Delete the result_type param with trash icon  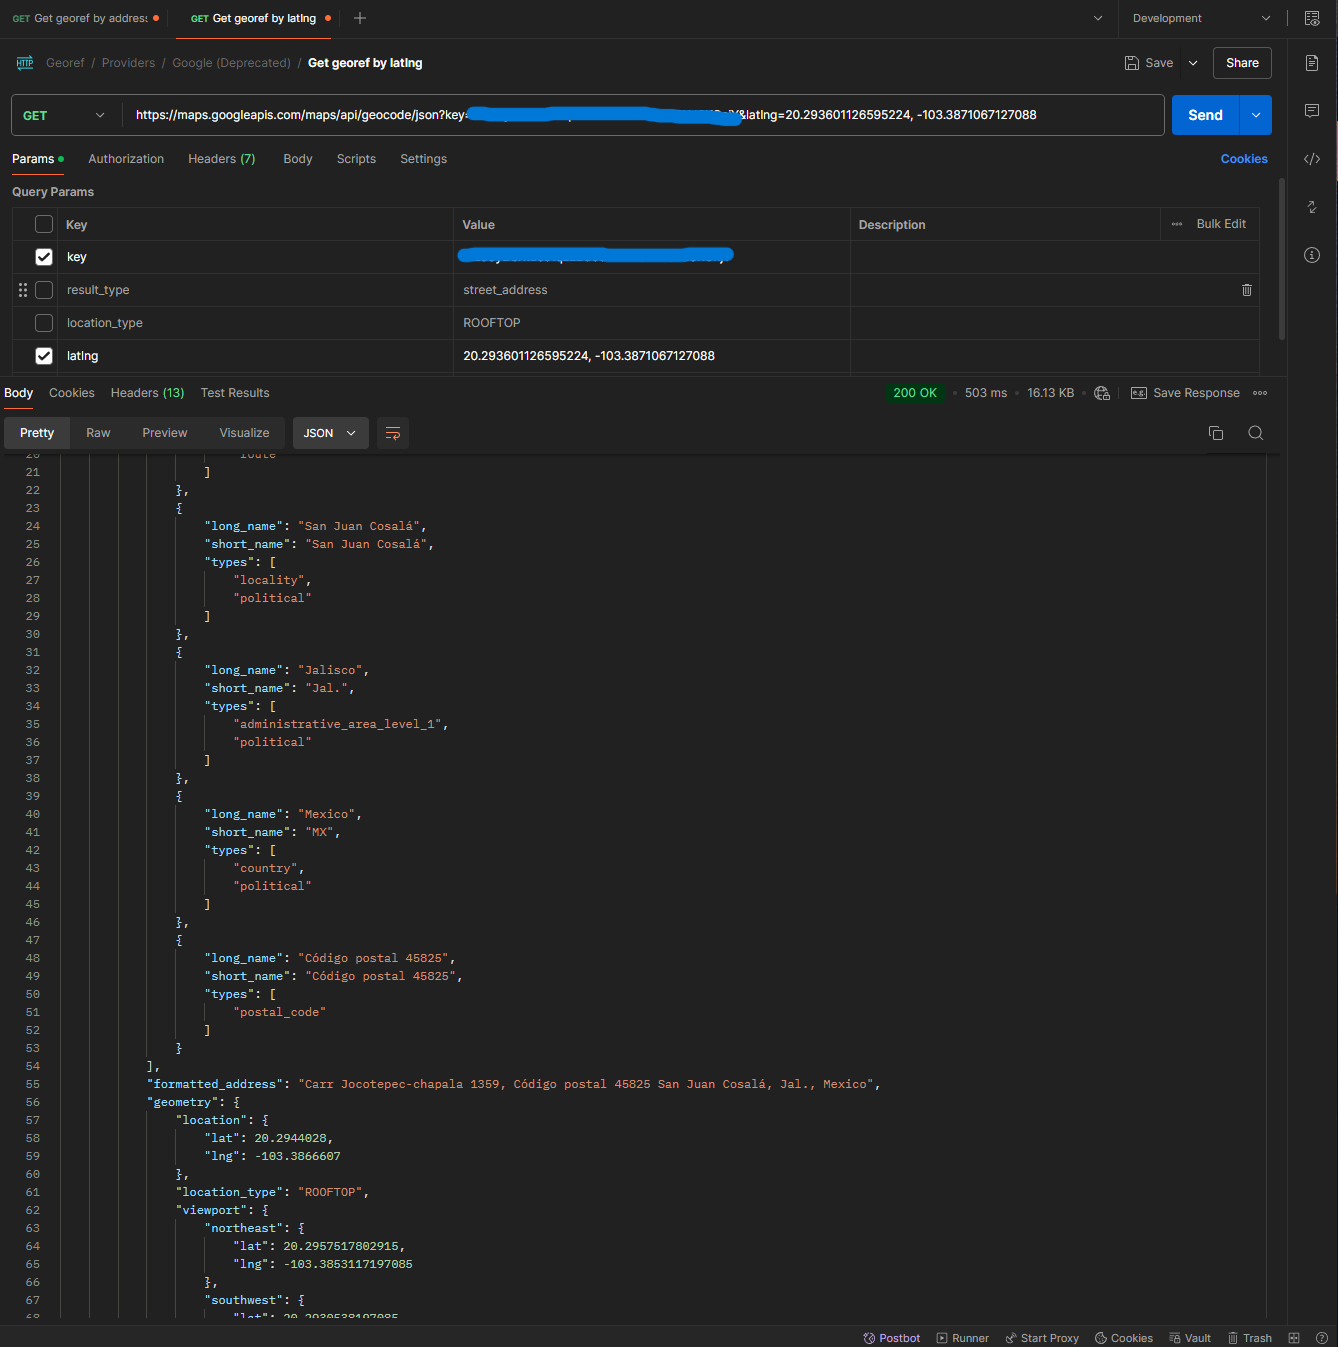tap(1246, 290)
